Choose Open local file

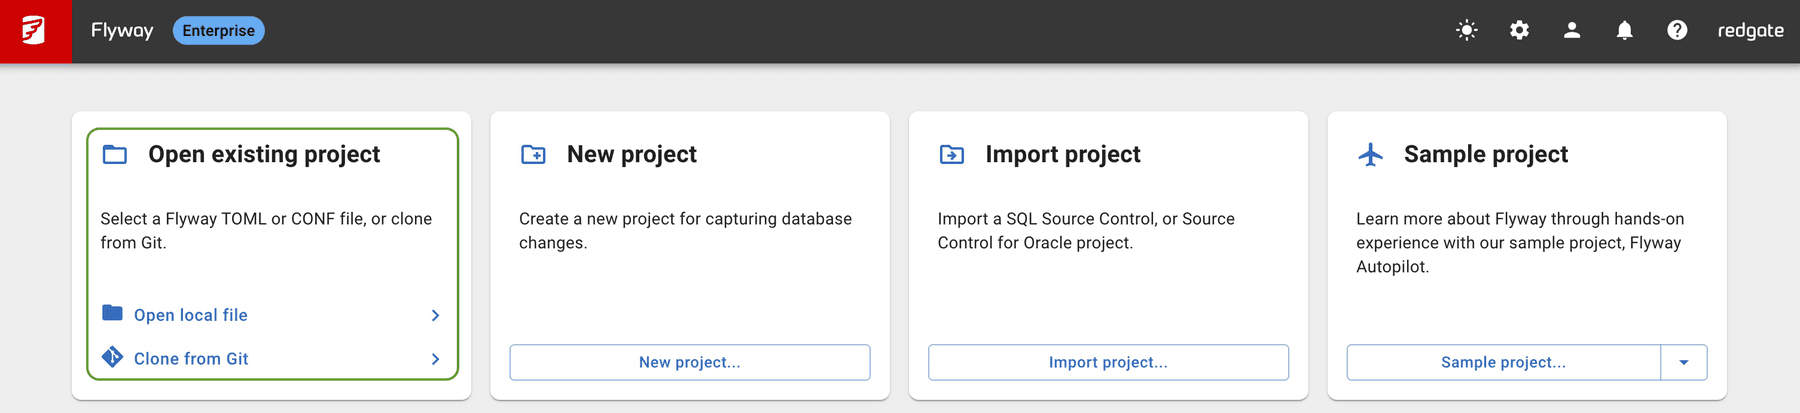point(191,315)
